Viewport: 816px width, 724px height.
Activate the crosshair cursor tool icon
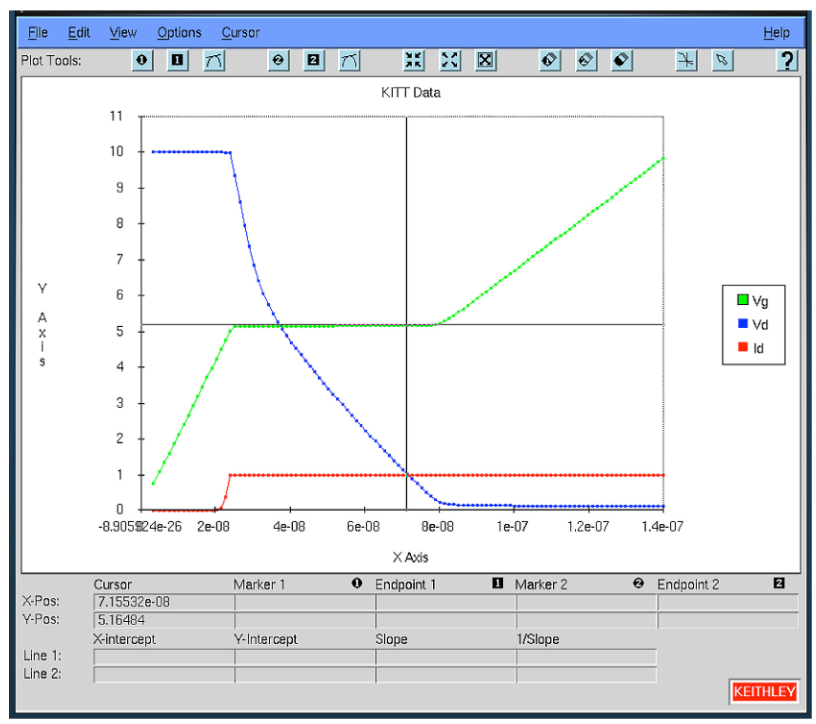[x=685, y=61]
